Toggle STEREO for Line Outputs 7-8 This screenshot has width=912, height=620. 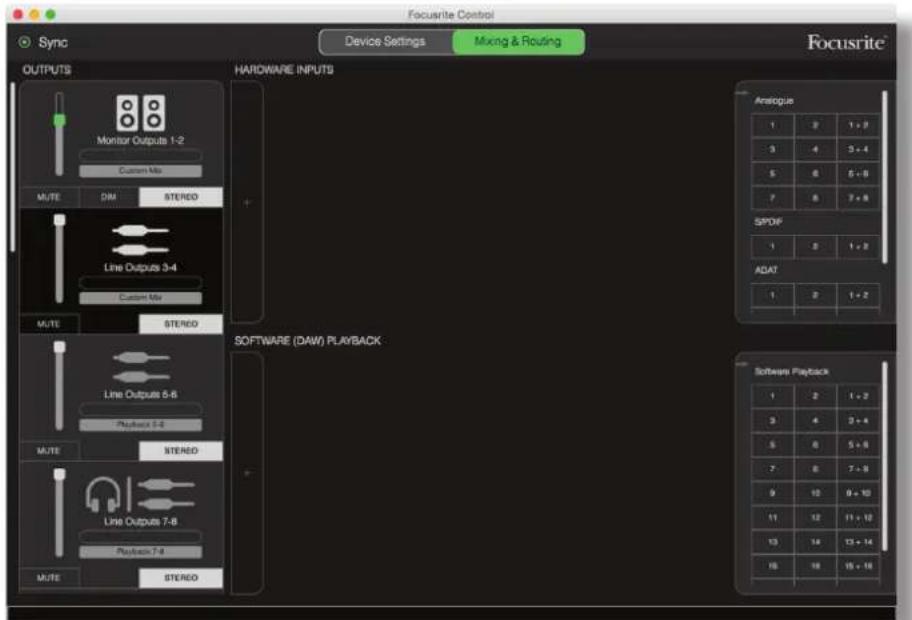tap(181, 578)
